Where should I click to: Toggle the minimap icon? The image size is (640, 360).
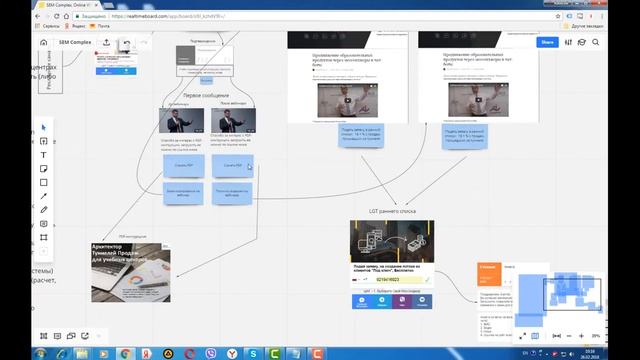[535, 336]
